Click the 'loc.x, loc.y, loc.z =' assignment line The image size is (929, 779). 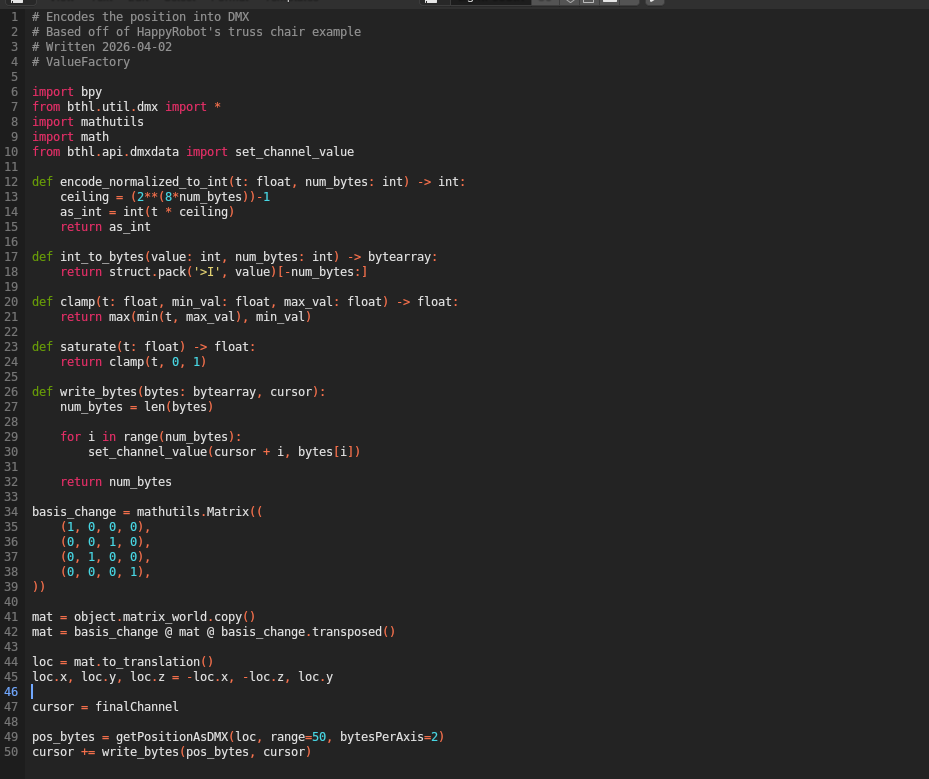182,677
